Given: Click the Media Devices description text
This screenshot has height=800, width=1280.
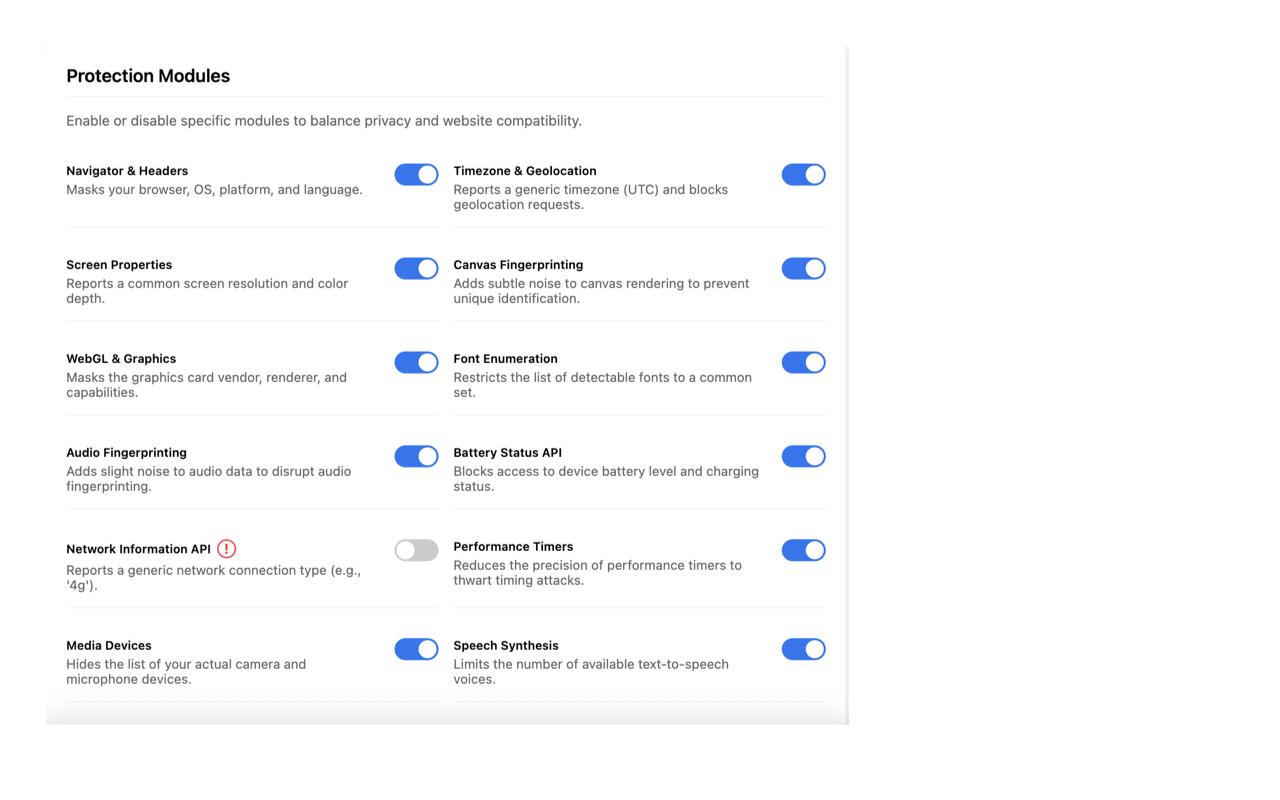Looking at the screenshot, I should coord(186,671).
